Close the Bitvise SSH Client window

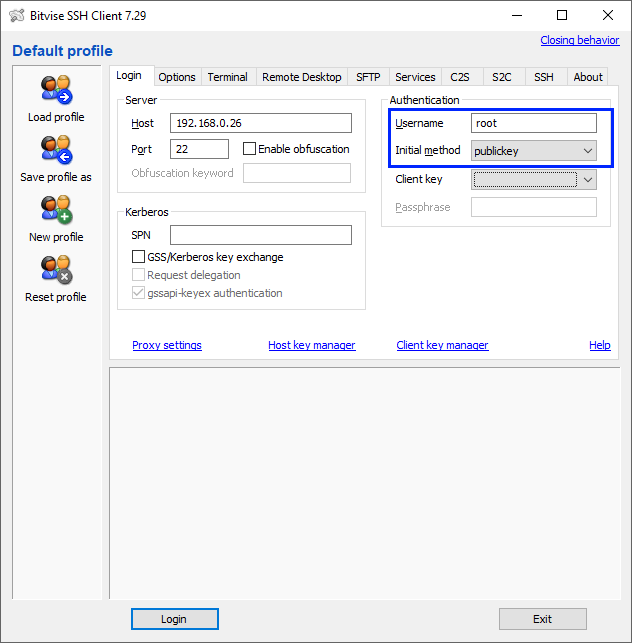[607, 16]
